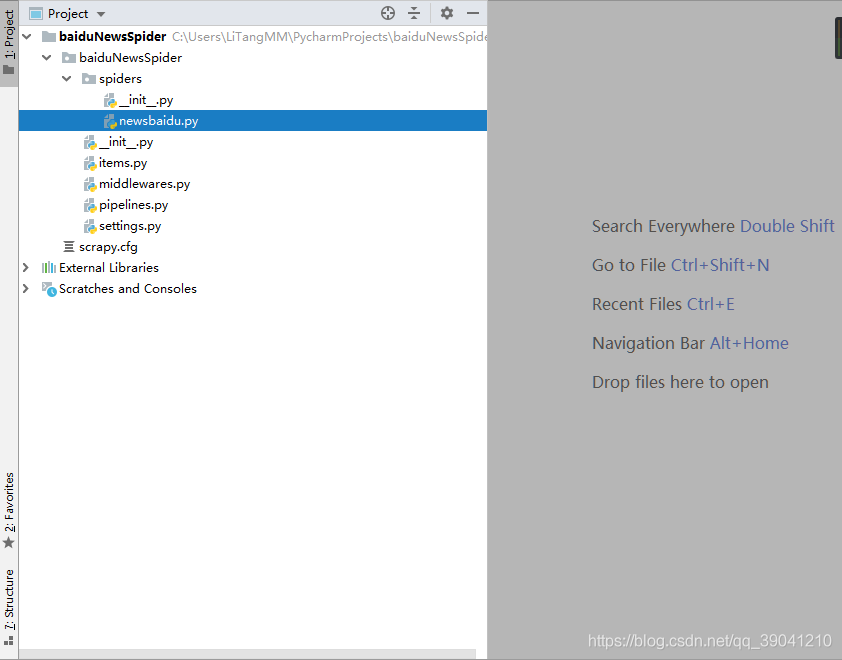Viewport: 842px width, 660px height.
Task: Click the Collapse All icon in Project toolbar
Action: pos(414,13)
